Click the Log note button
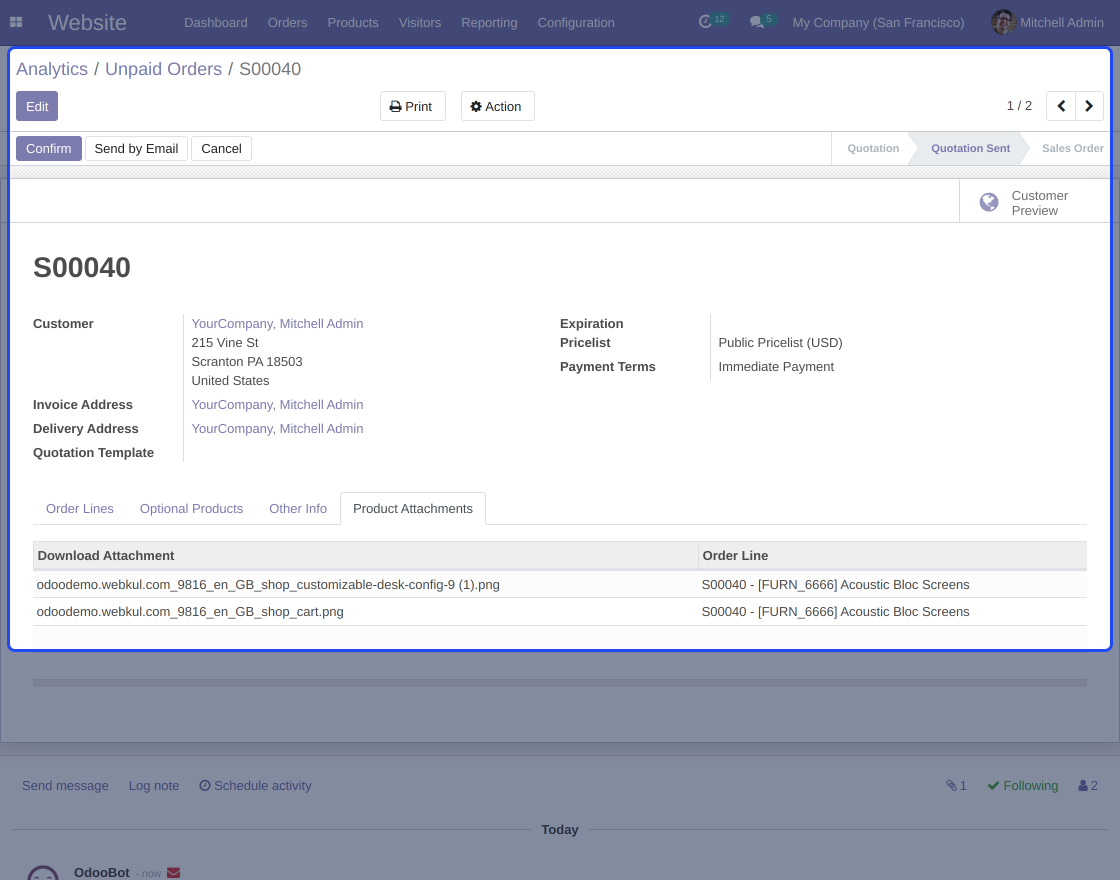The height and width of the screenshot is (880, 1120). tap(154, 786)
